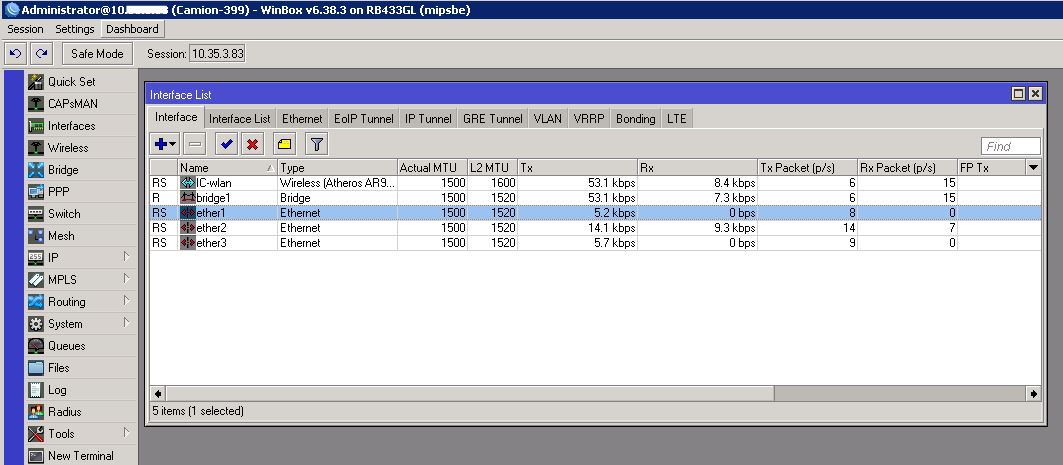This screenshot has height=465, width=1063.
Task: Expand Routing submenu arrow
Action: 126,300
